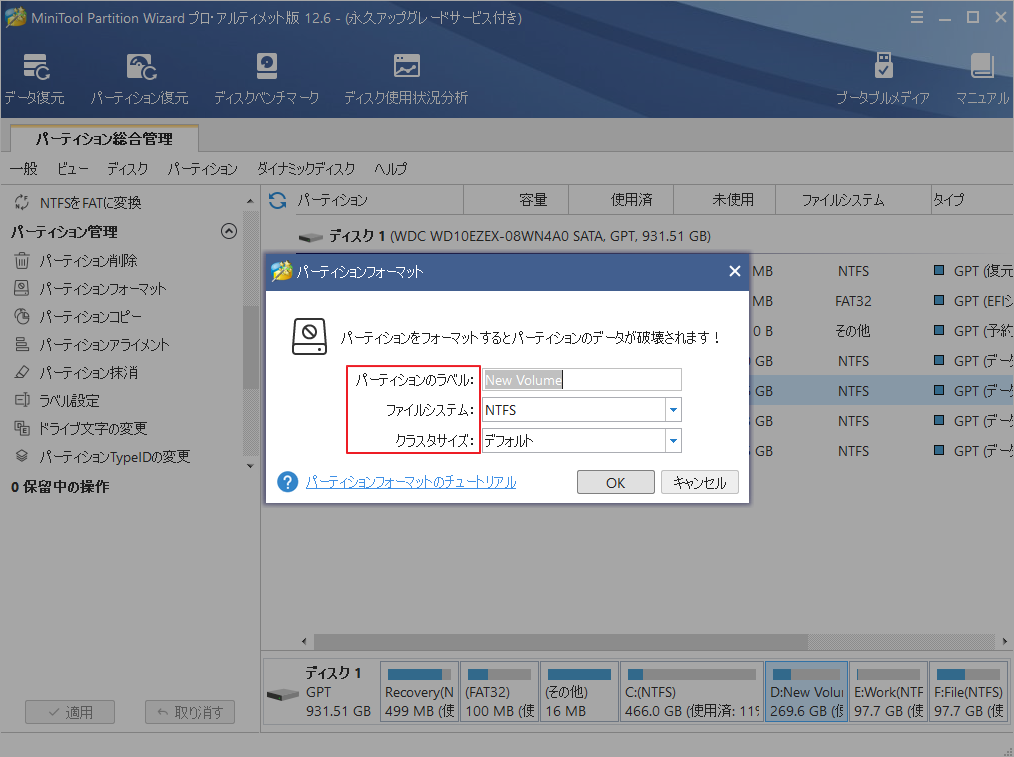Start ディスクベンチマーク from the toolbar

click(x=266, y=77)
